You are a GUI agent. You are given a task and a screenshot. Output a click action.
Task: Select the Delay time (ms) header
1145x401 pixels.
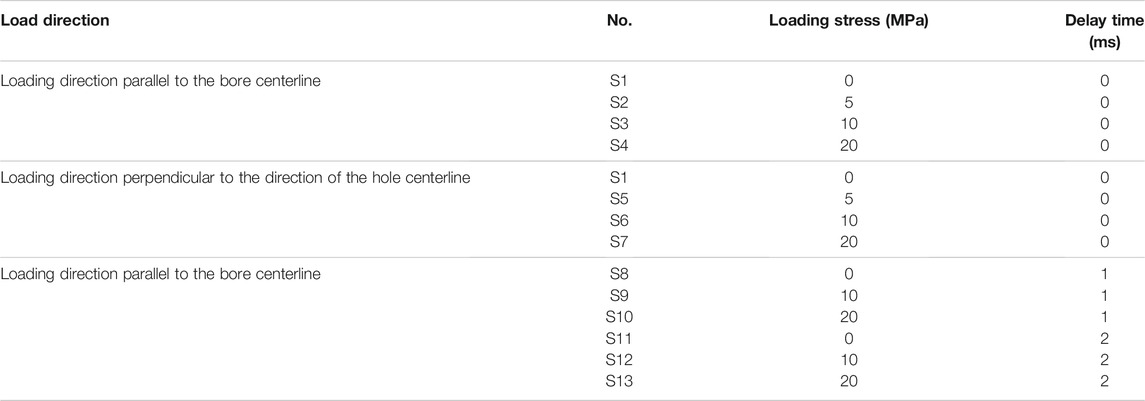tap(1105, 31)
